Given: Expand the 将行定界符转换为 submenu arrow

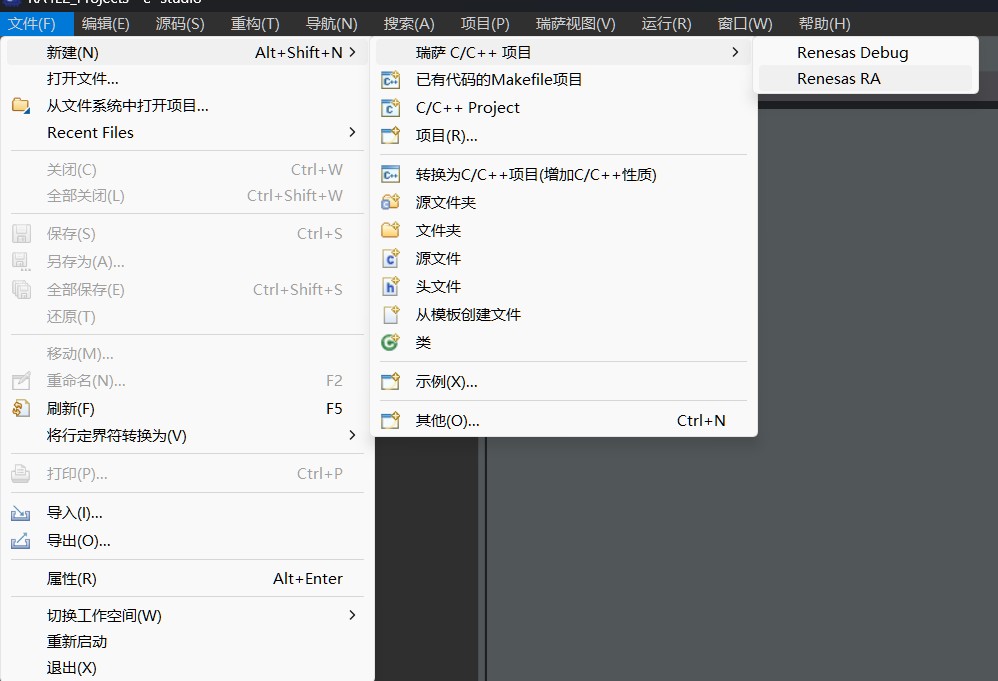Looking at the screenshot, I should click(352, 435).
